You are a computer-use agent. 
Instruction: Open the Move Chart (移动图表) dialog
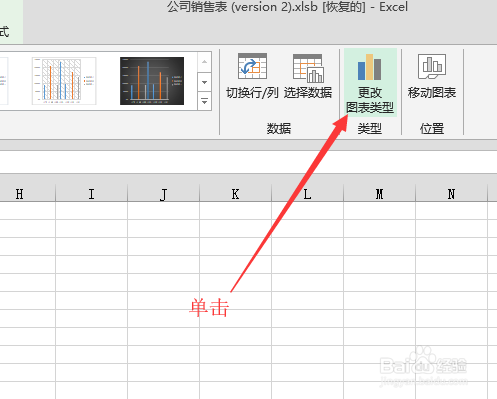tap(432, 76)
